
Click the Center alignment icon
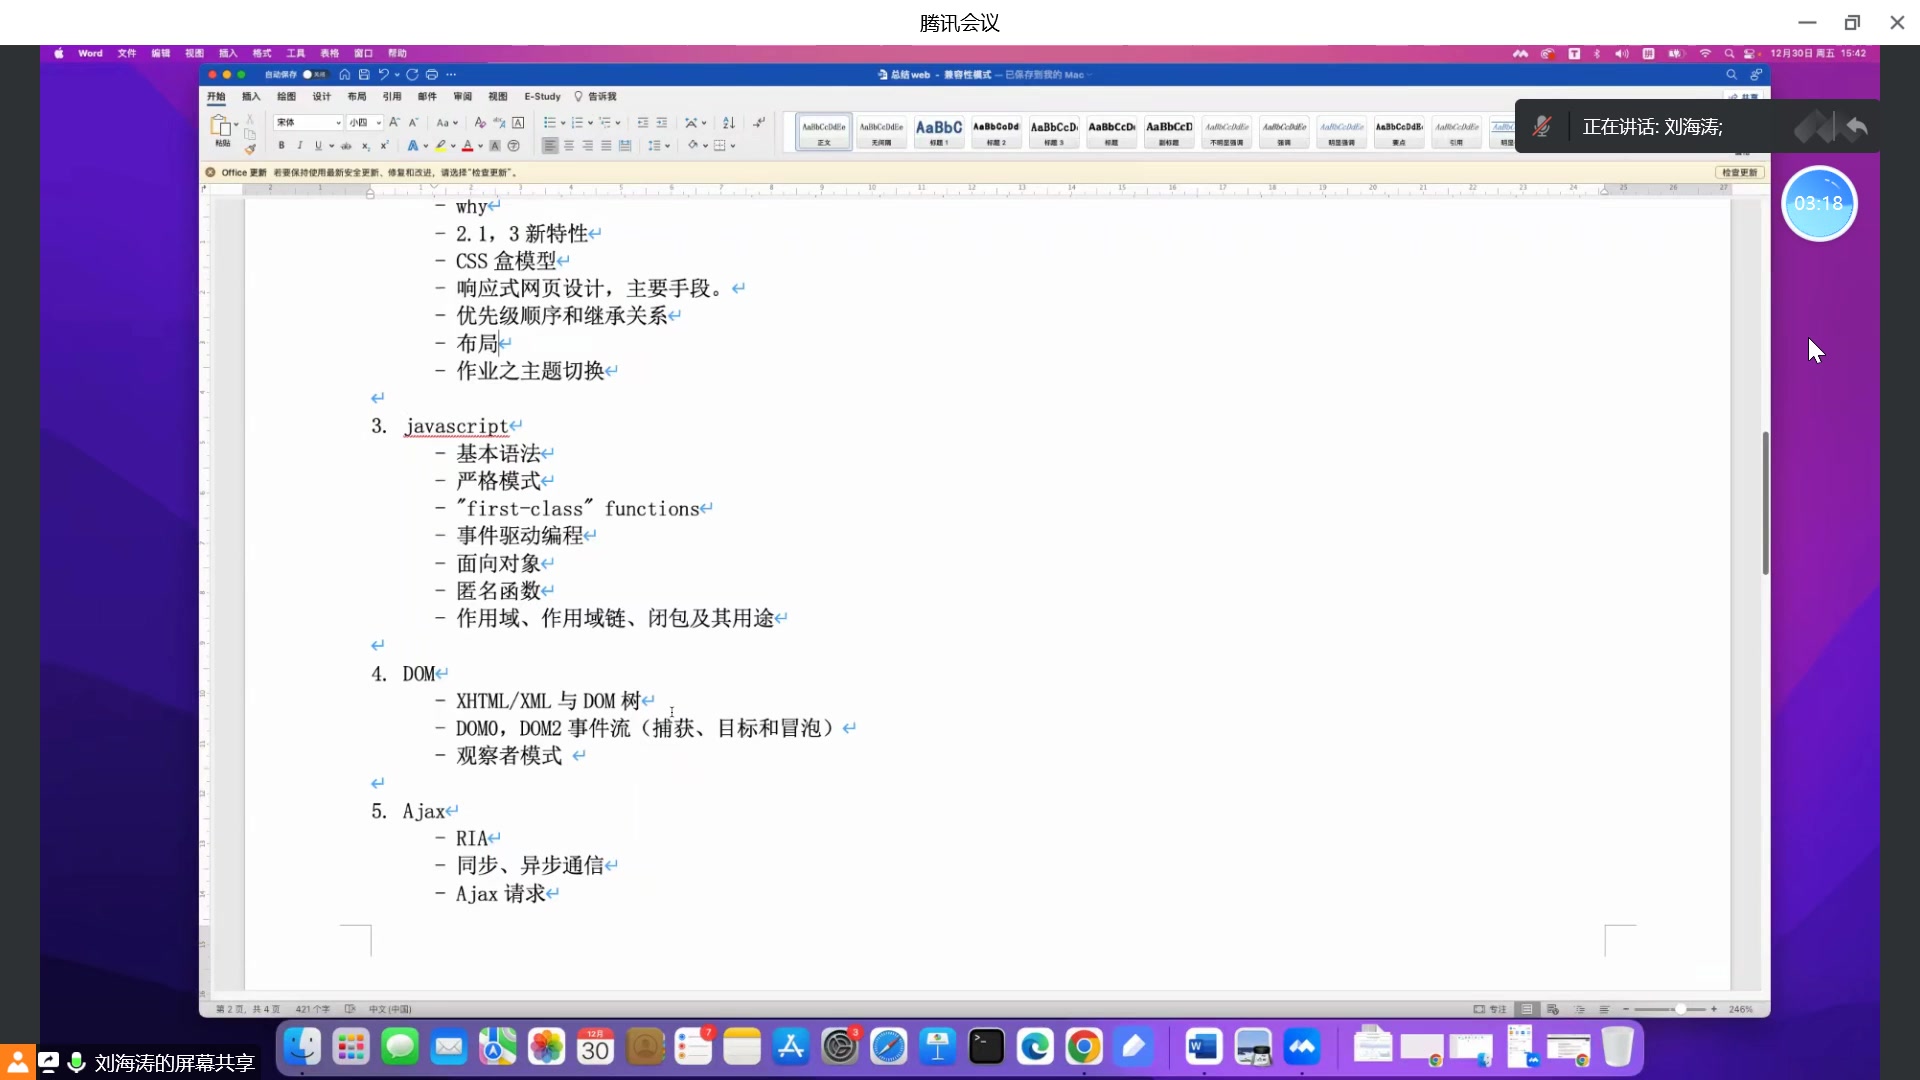pyautogui.click(x=569, y=146)
